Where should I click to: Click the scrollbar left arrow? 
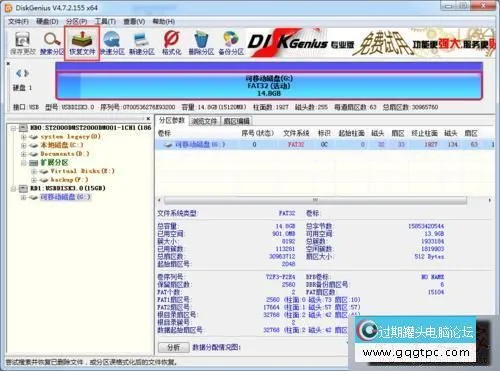coord(159,200)
